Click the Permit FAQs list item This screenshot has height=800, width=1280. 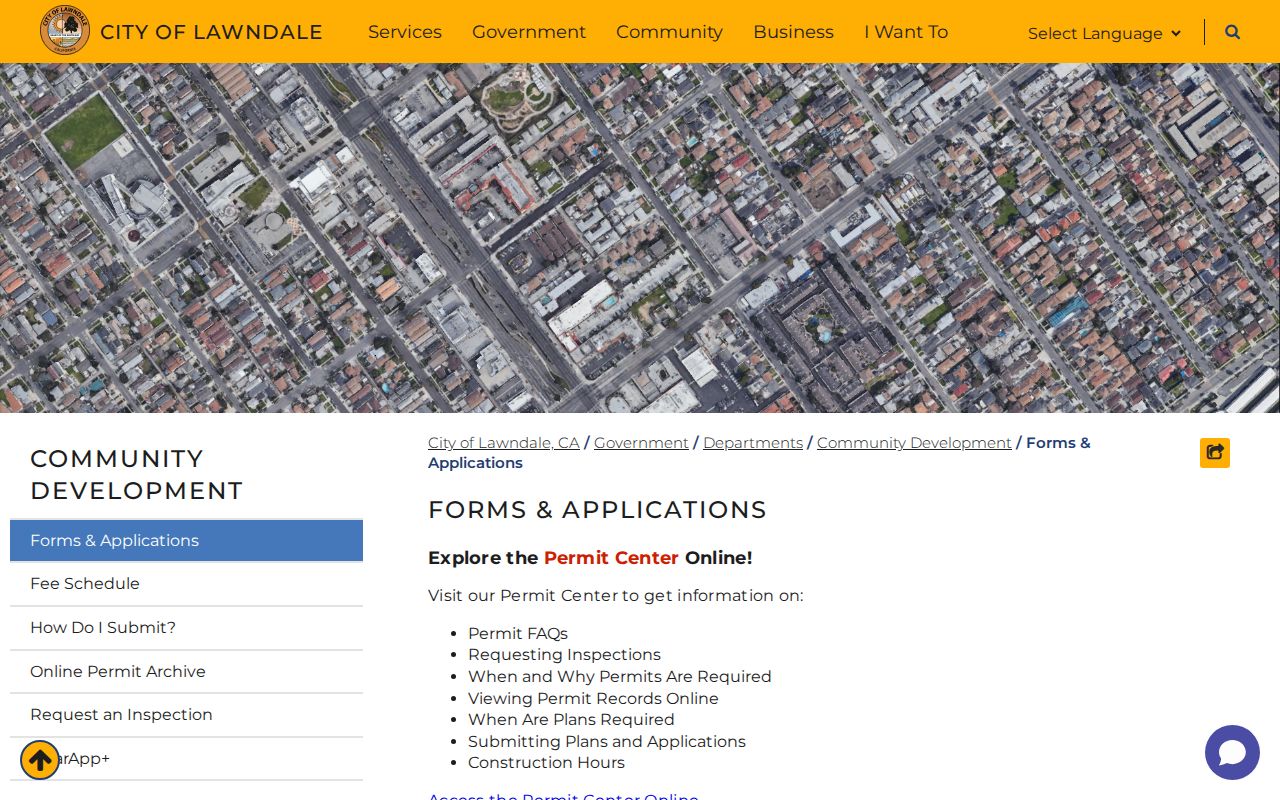(x=518, y=634)
